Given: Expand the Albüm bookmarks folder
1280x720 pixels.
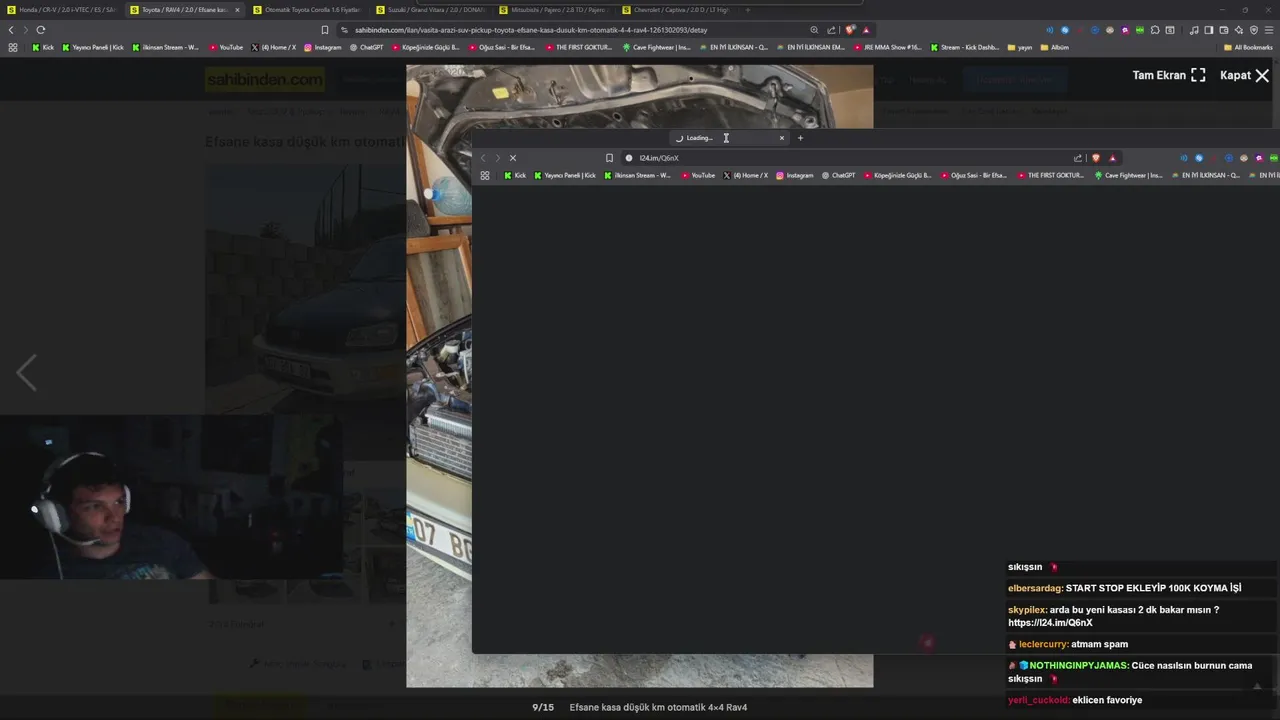Looking at the screenshot, I should point(1054,47).
